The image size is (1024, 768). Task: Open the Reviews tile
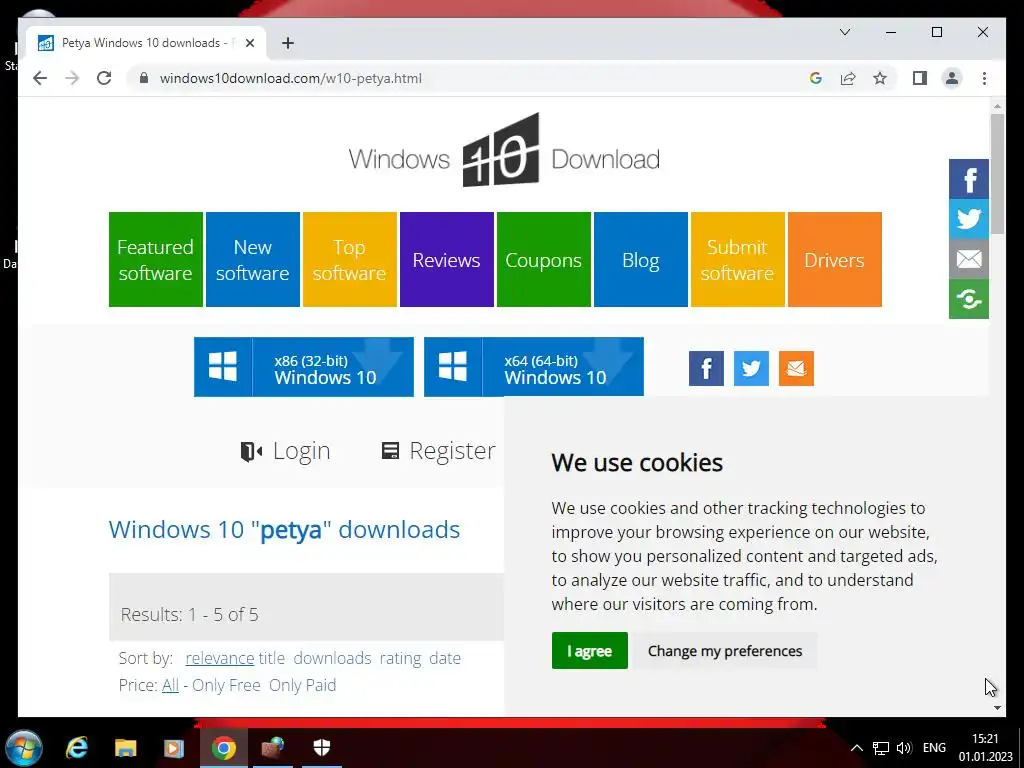coord(447,259)
